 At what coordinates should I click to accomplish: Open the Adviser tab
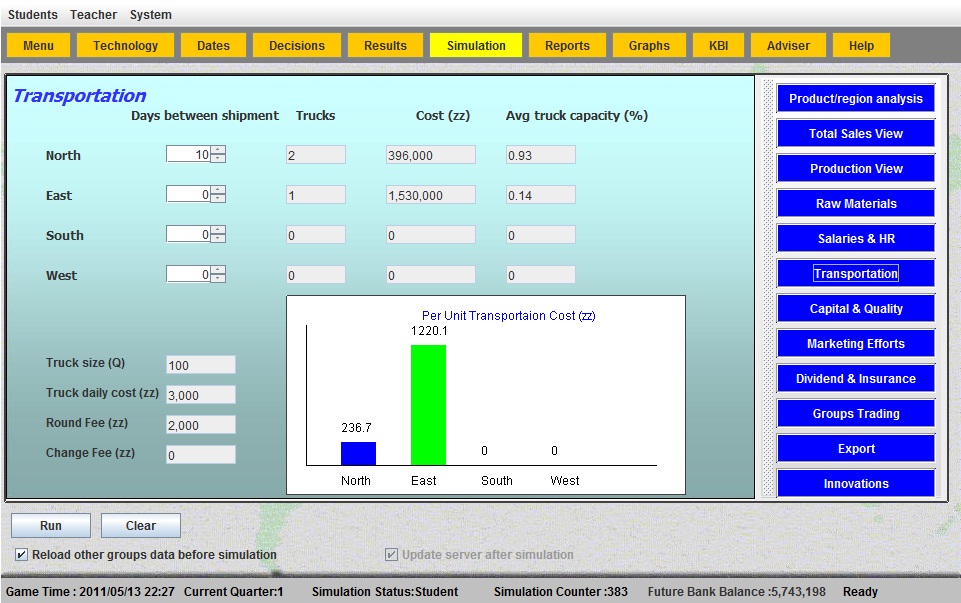pyautogui.click(x=788, y=45)
